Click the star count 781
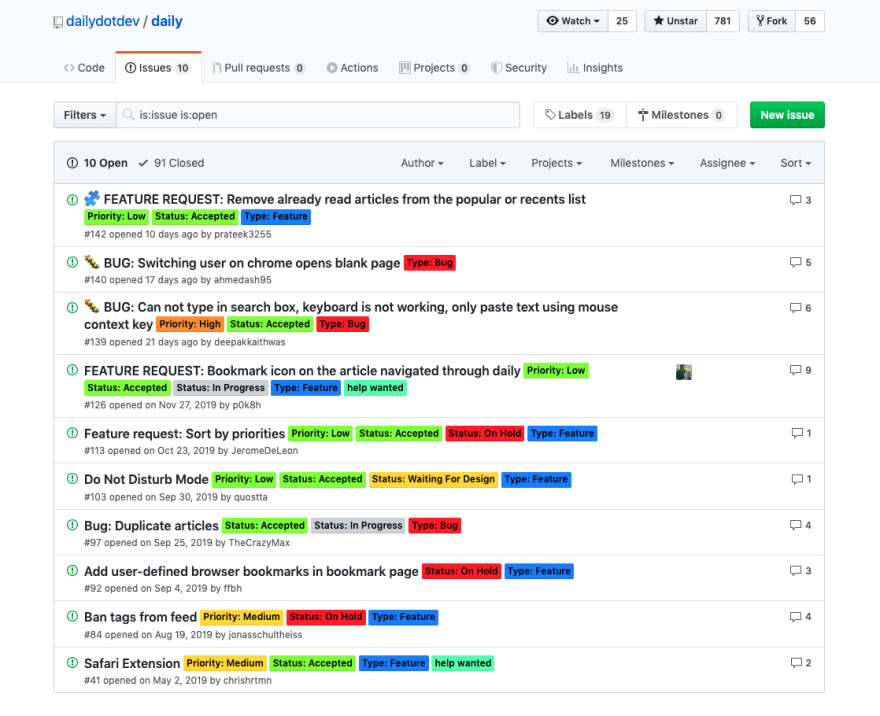880x716 pixels. (723, 21)
